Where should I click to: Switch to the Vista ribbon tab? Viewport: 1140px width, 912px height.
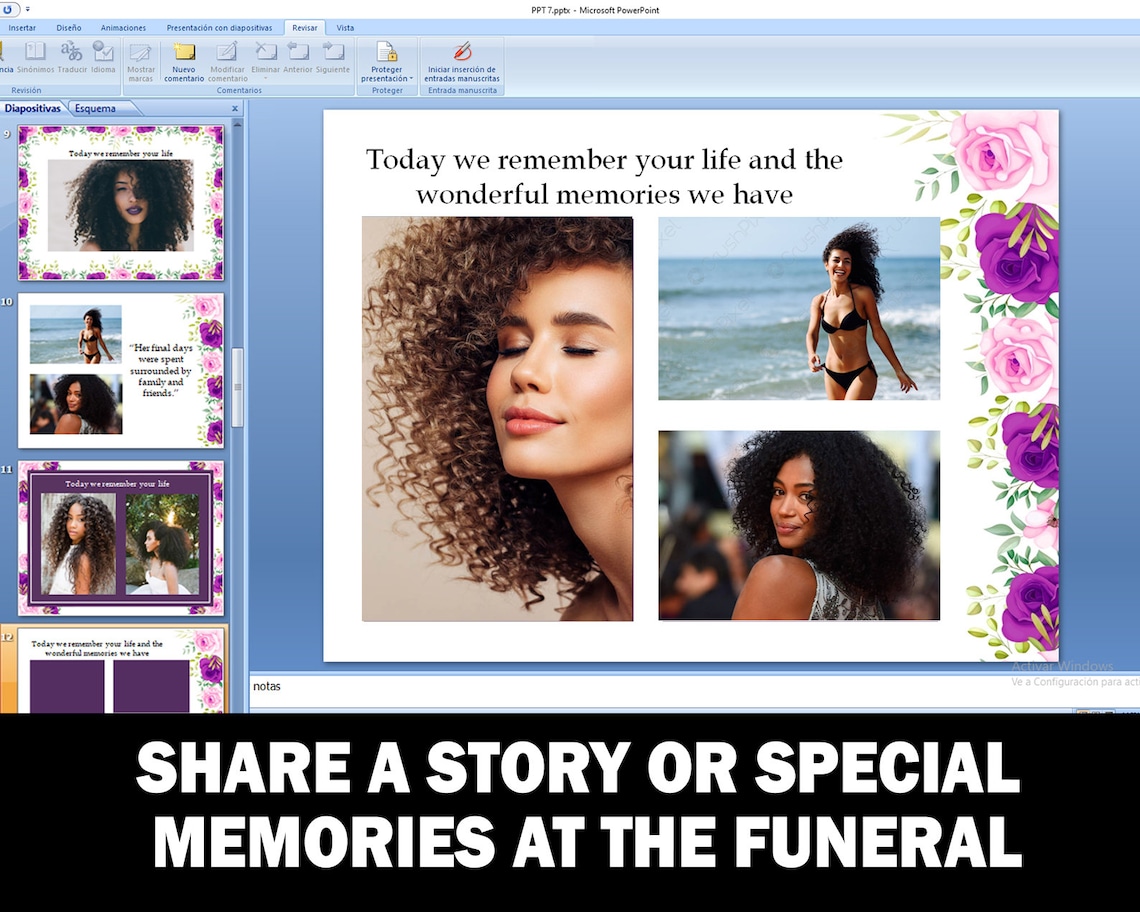[345, 27]
